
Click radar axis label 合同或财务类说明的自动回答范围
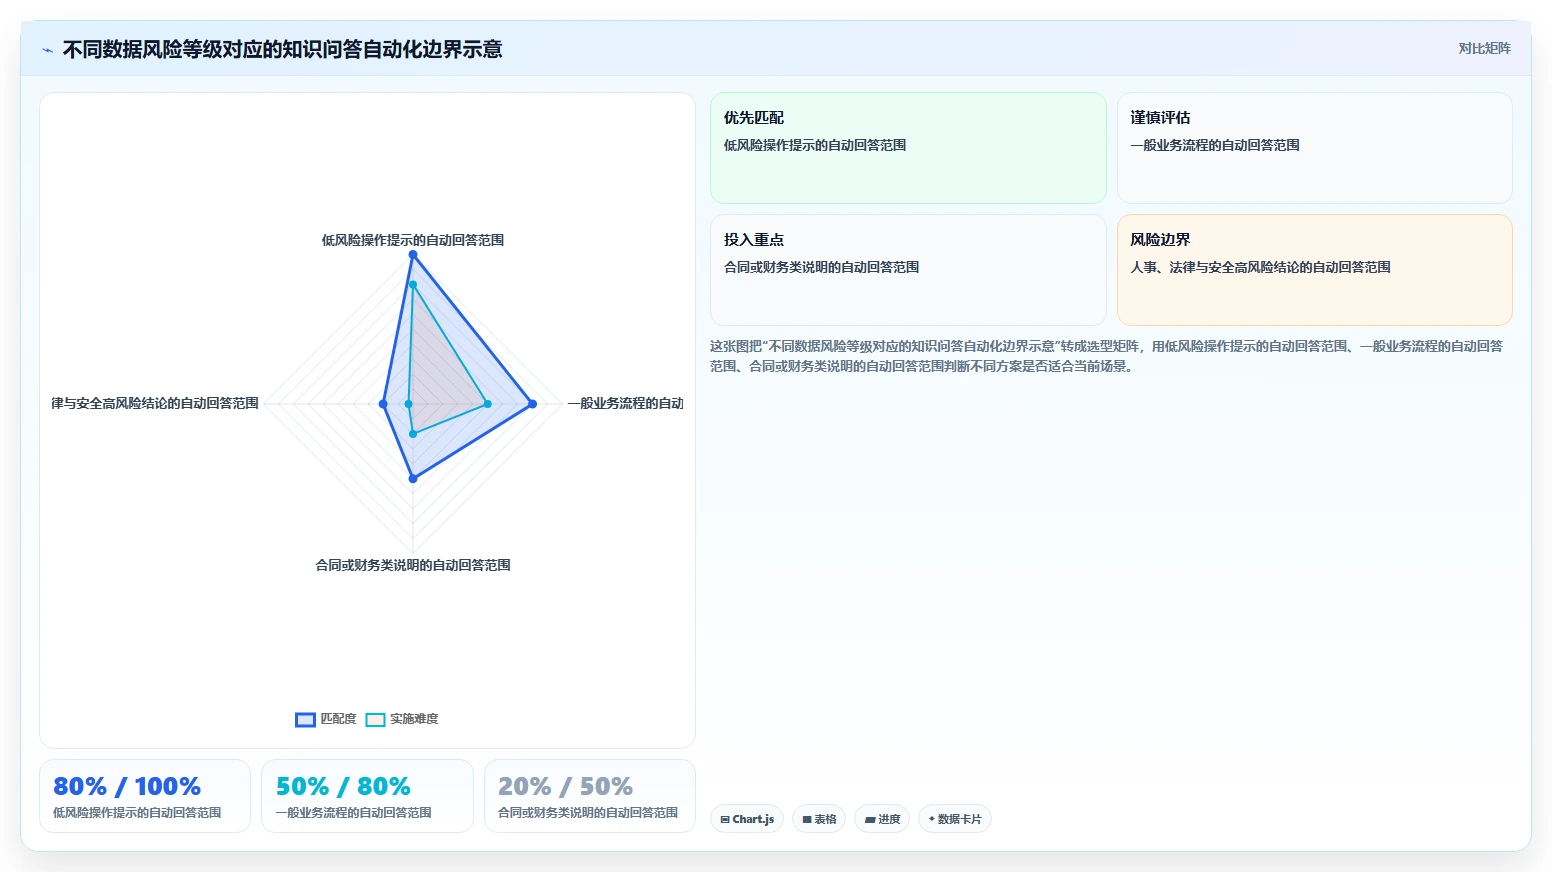pos(413,565)
